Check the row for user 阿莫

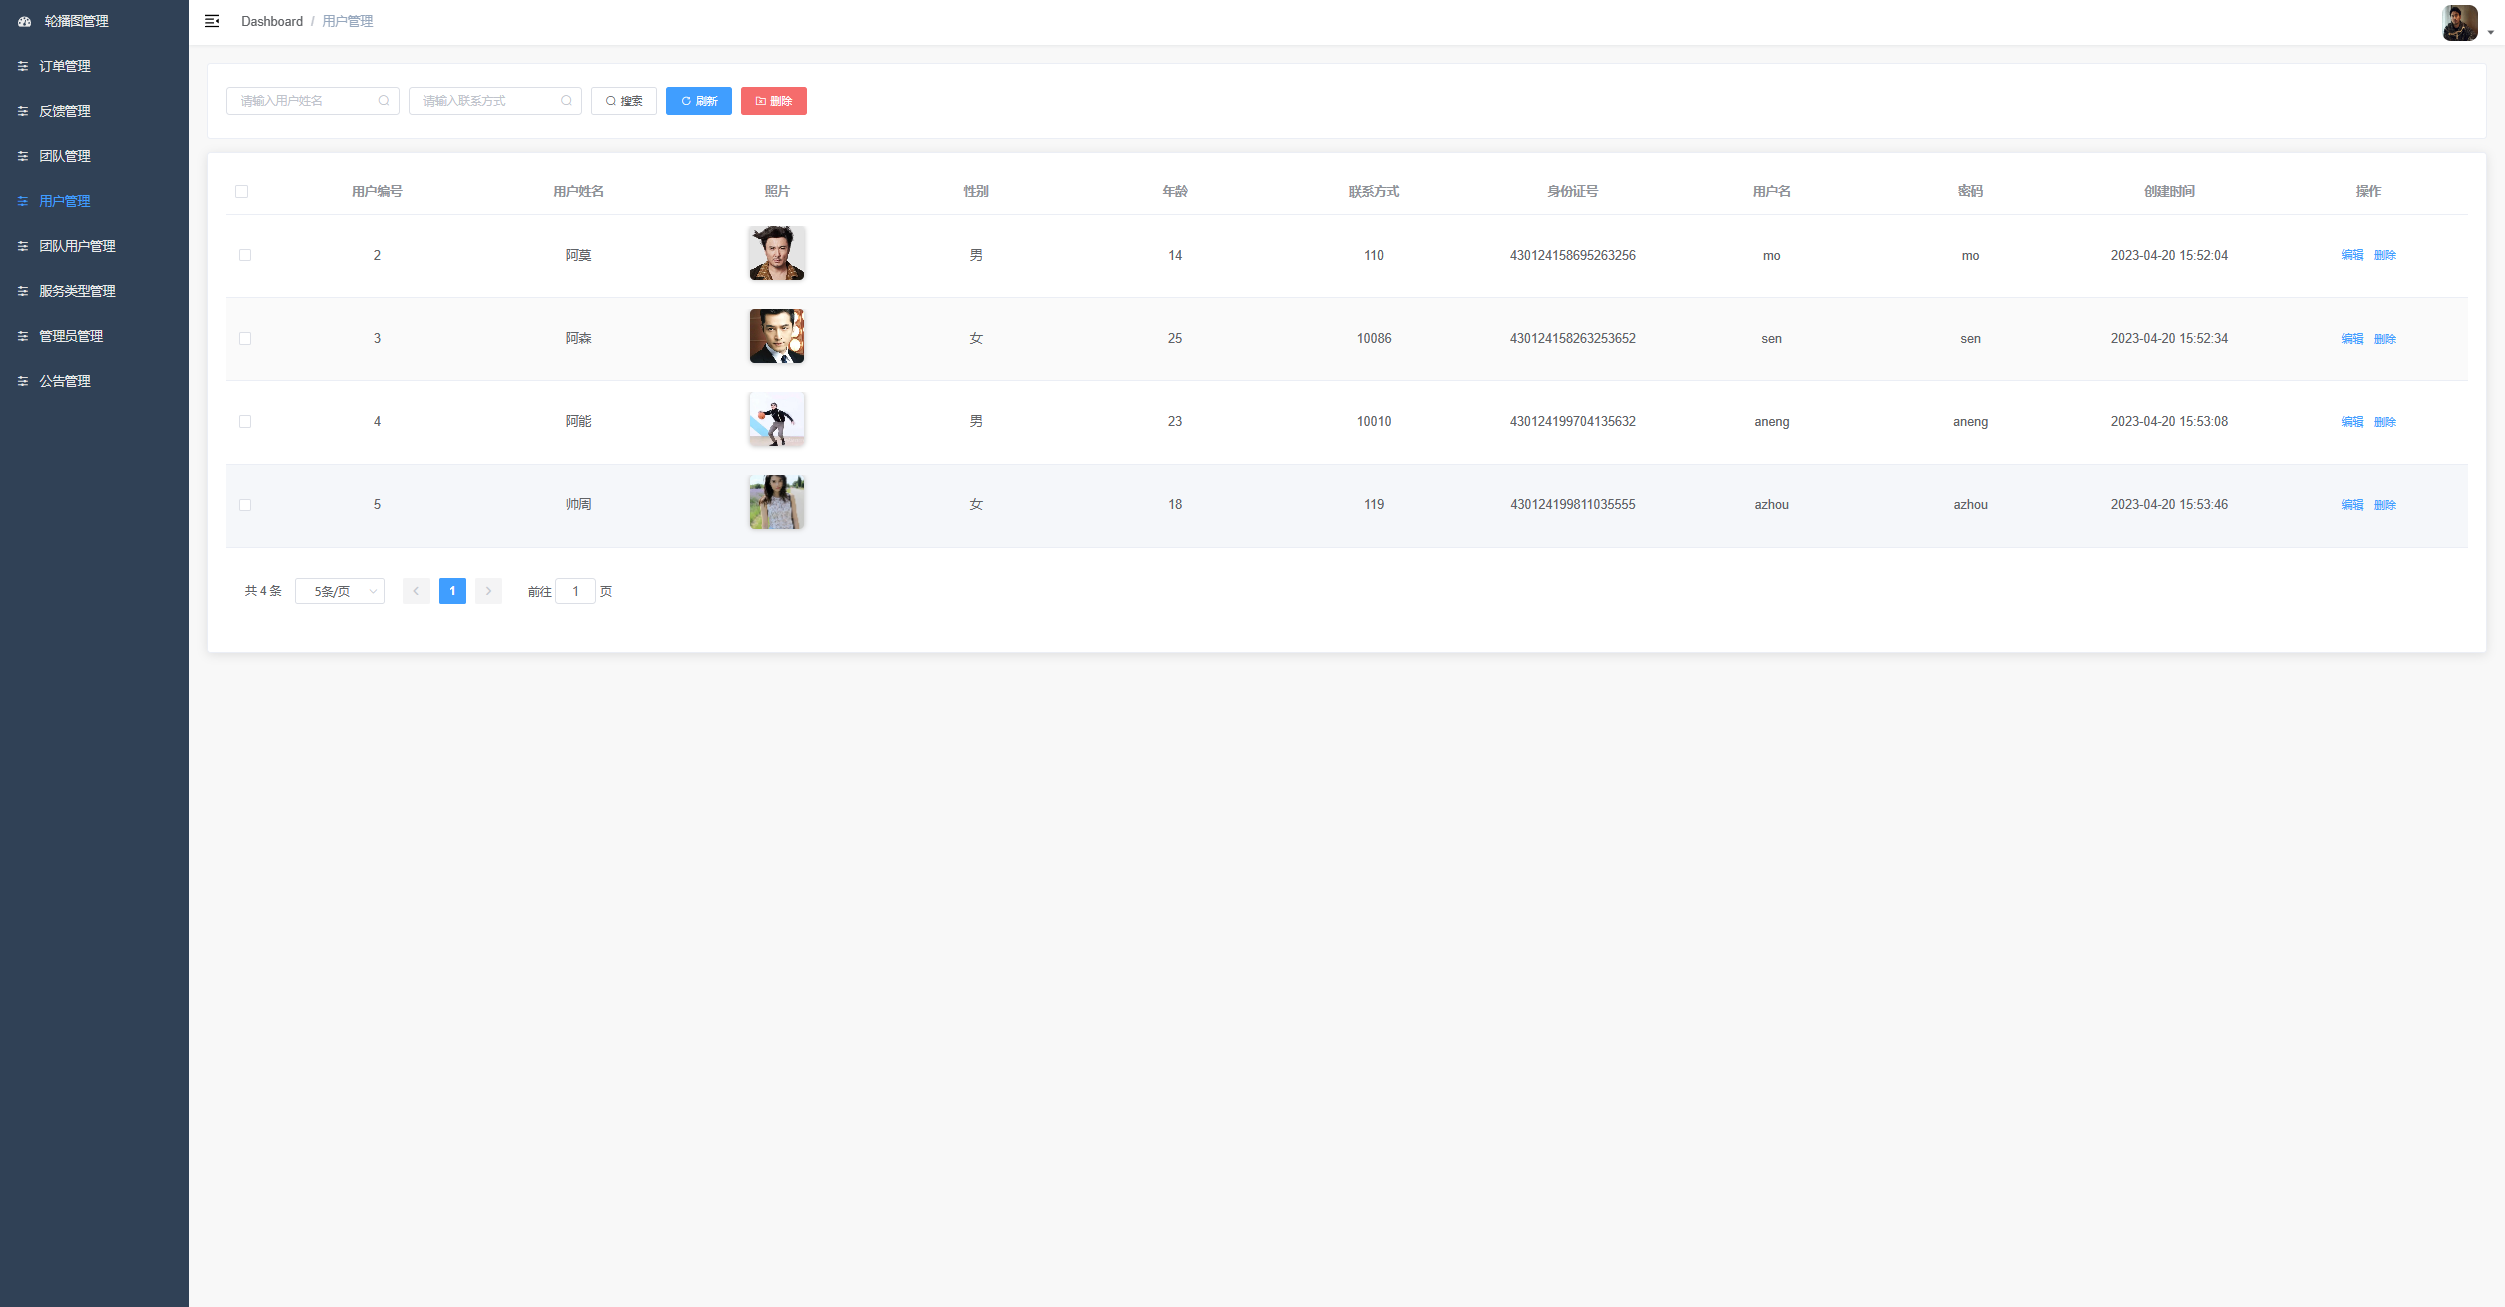pos(245,255)
